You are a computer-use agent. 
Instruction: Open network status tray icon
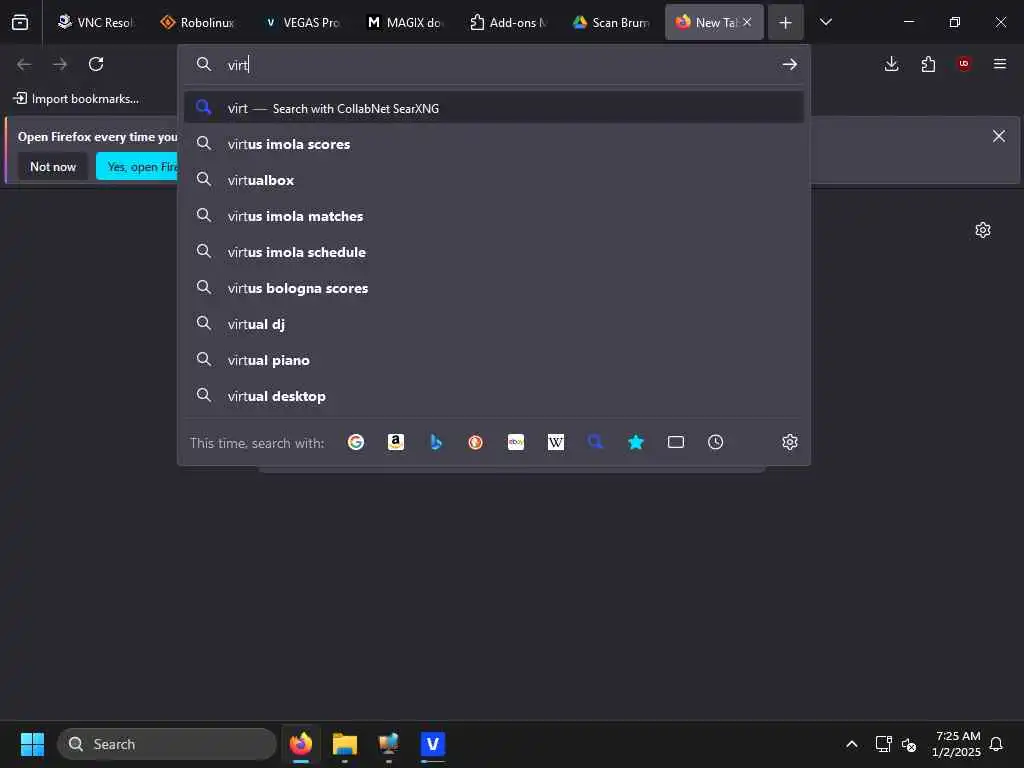[883, 744]
